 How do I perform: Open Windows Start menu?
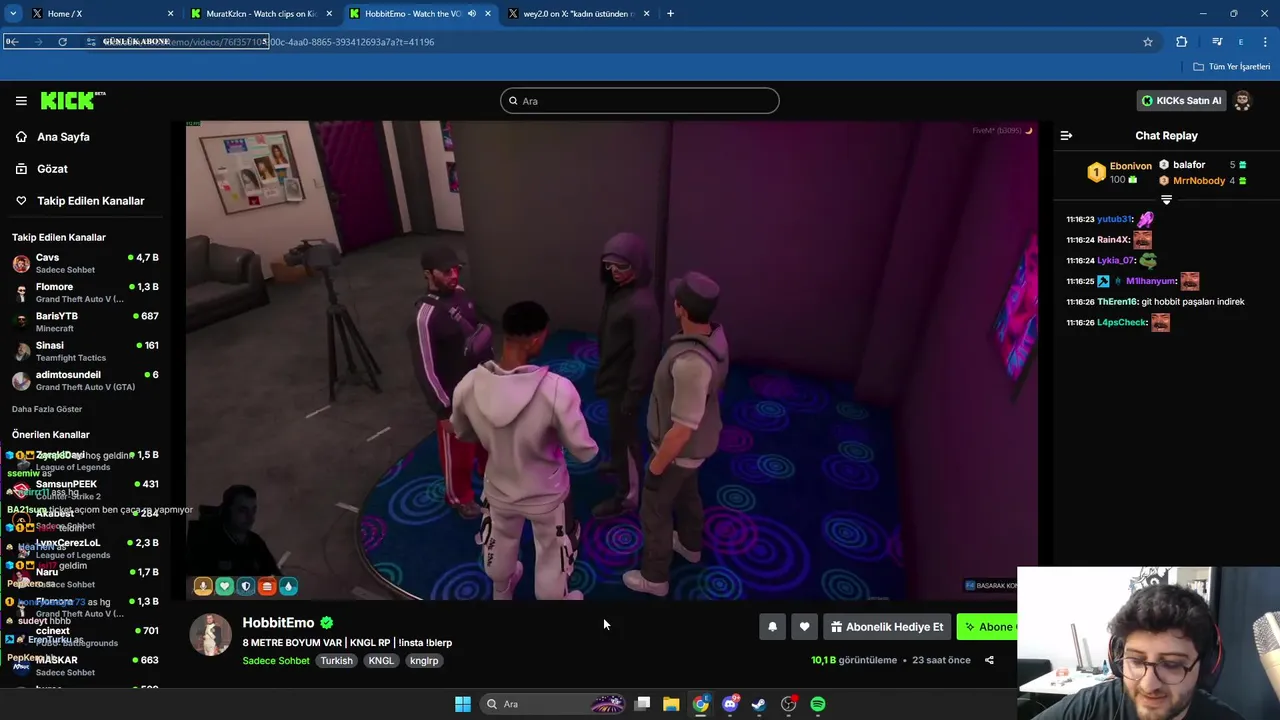pos(463,704)
